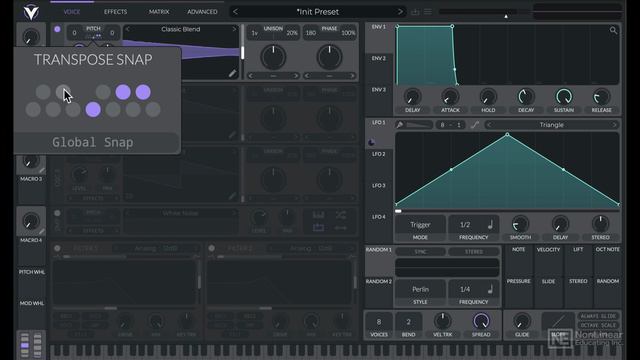Toggle F-sharp dot in Transpose Snap
Viewport: 640px width, 360px height.
[103, 92]
